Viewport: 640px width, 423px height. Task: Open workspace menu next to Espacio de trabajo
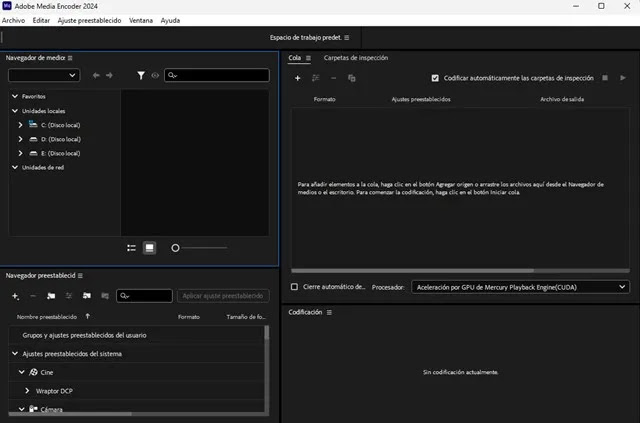click(x=347, y=38)
